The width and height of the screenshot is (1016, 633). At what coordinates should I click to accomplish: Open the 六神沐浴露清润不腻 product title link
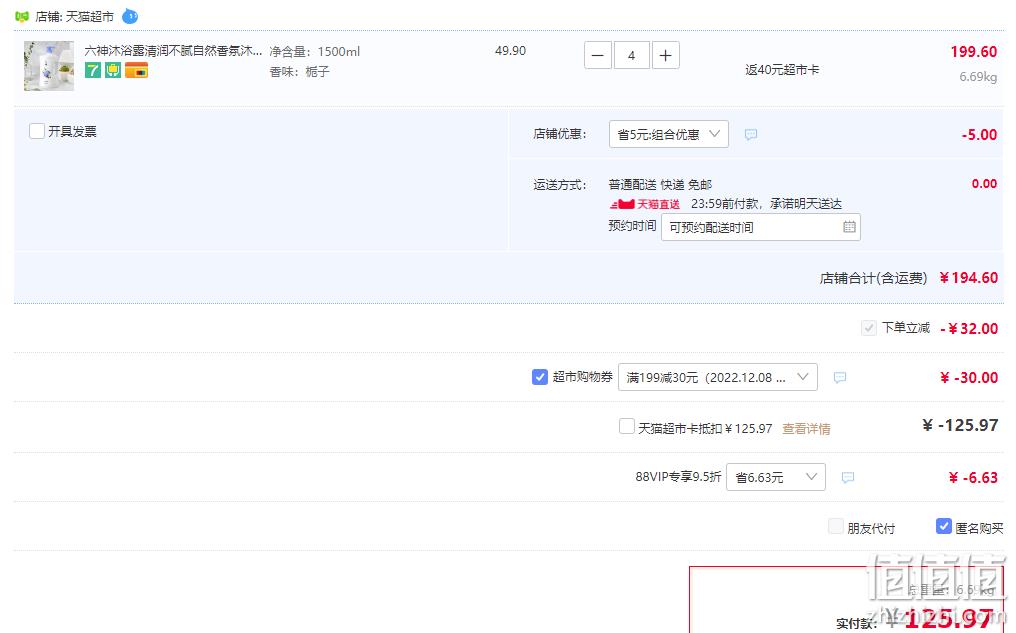coord(174,51)
